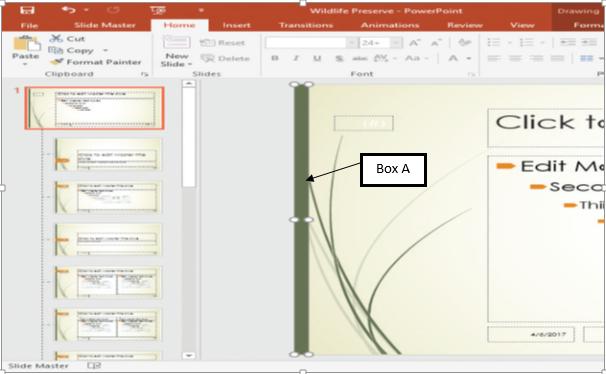Click the 'Click to' title placeholder
This screenshot has height=374, width=606.
tap(547, 128)
